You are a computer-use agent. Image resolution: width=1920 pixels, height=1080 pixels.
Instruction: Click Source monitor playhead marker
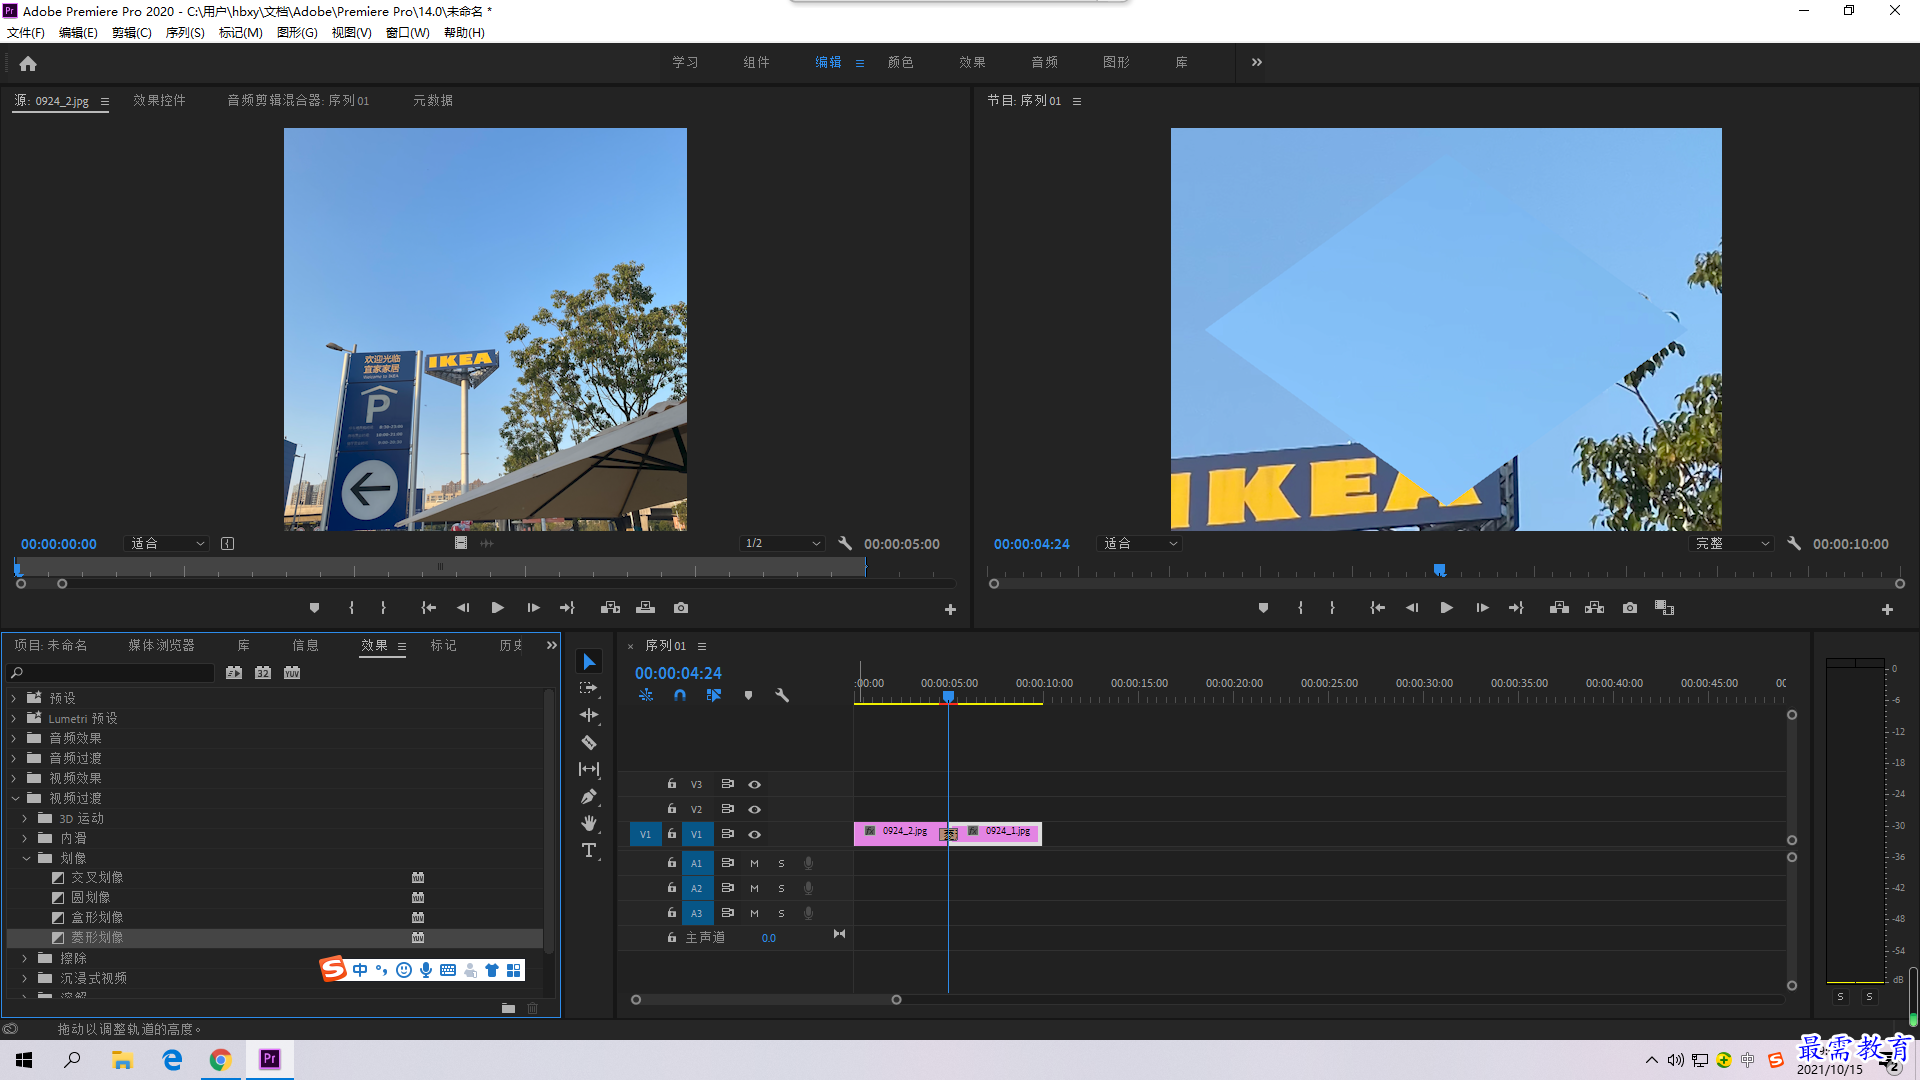point(18,569)
